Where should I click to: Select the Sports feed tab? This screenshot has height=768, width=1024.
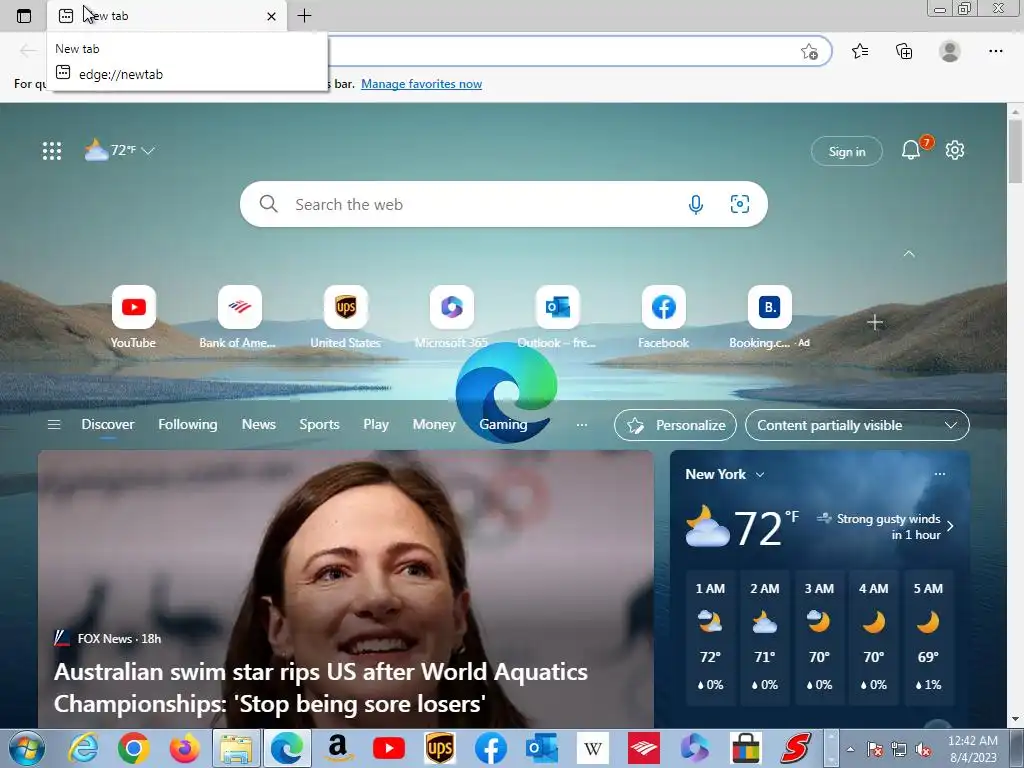click(x=319, y=424)
